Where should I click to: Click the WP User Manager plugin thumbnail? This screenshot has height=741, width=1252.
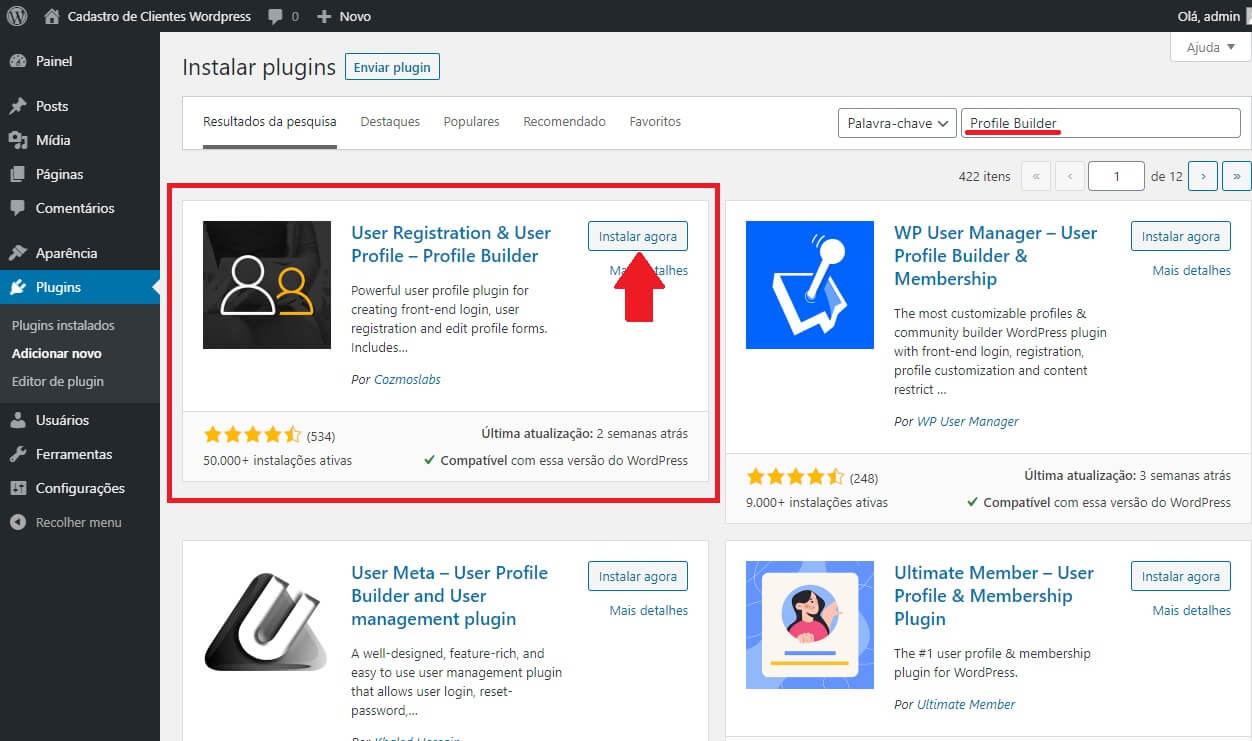[810, 285]
